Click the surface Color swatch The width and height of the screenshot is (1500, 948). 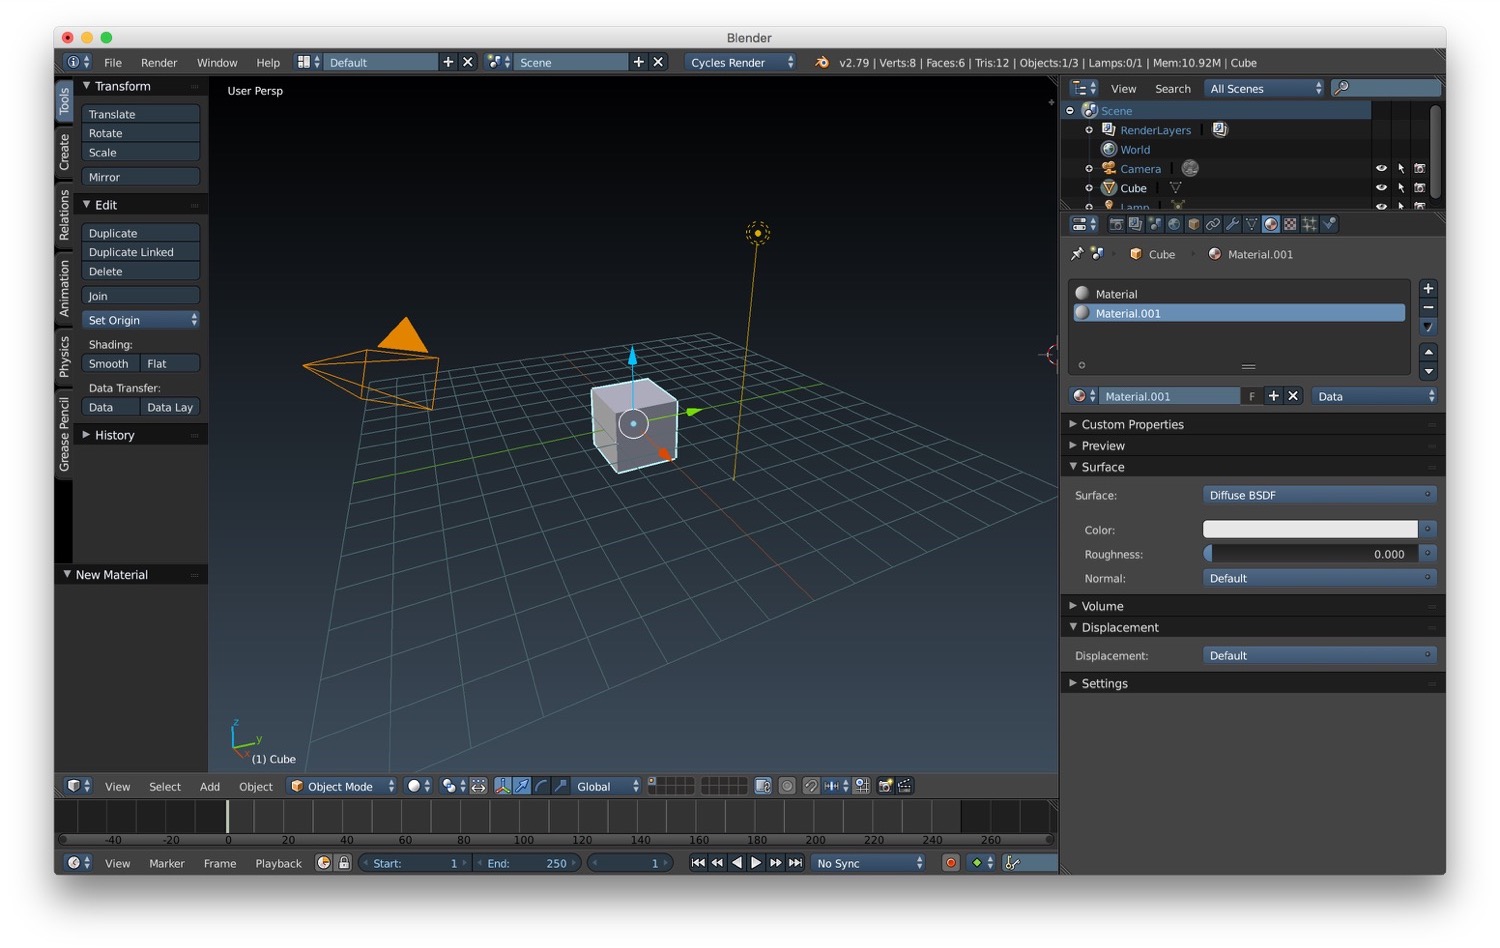[x=1310, y=529]
